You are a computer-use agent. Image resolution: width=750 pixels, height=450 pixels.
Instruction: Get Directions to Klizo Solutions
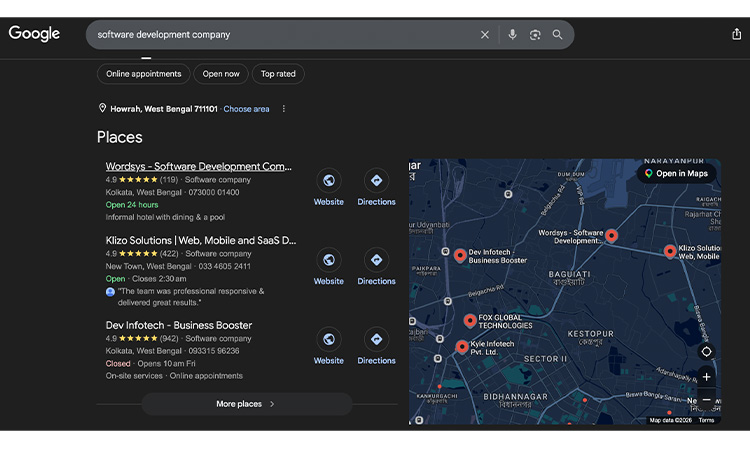click(x=376, y=260)
